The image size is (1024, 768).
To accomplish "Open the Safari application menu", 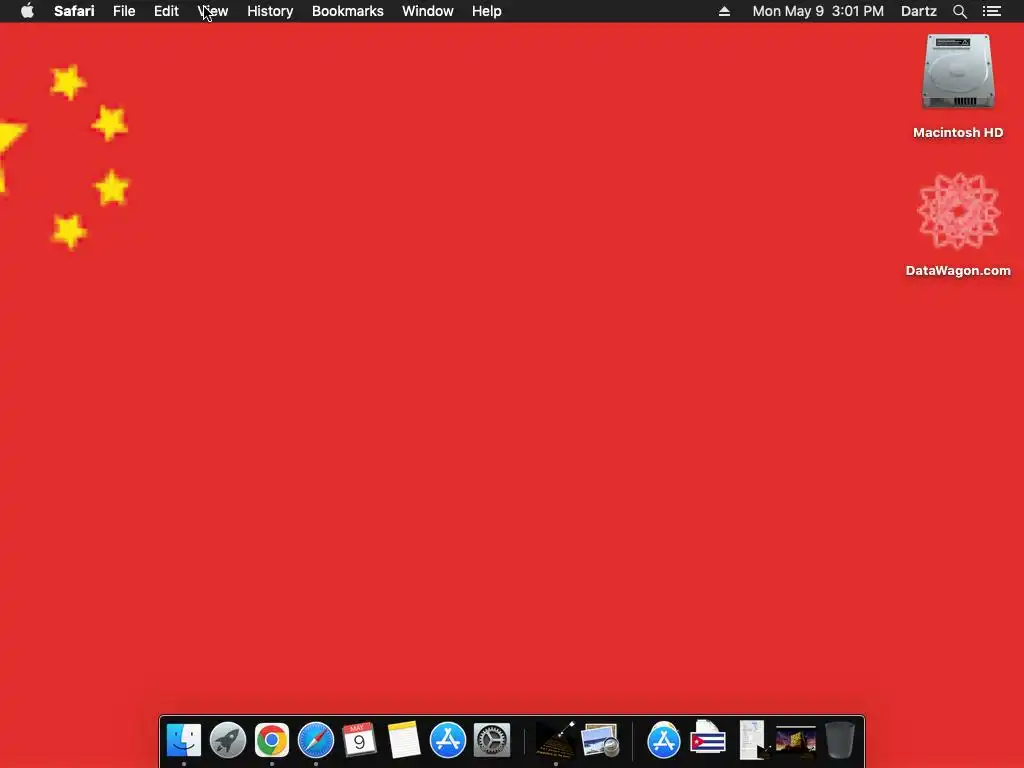I will pyautogui.click(x=74, y=11).
